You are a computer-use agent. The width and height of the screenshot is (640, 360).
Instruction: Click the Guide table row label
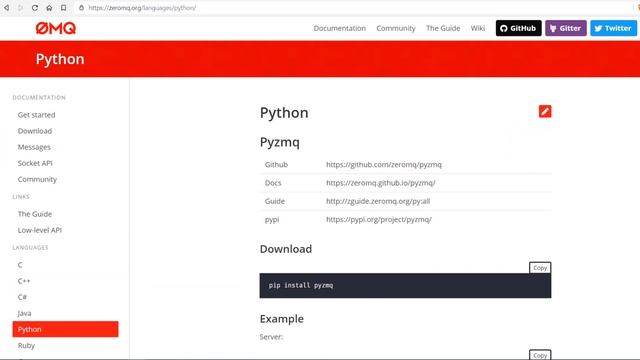(x=275, y=201)
